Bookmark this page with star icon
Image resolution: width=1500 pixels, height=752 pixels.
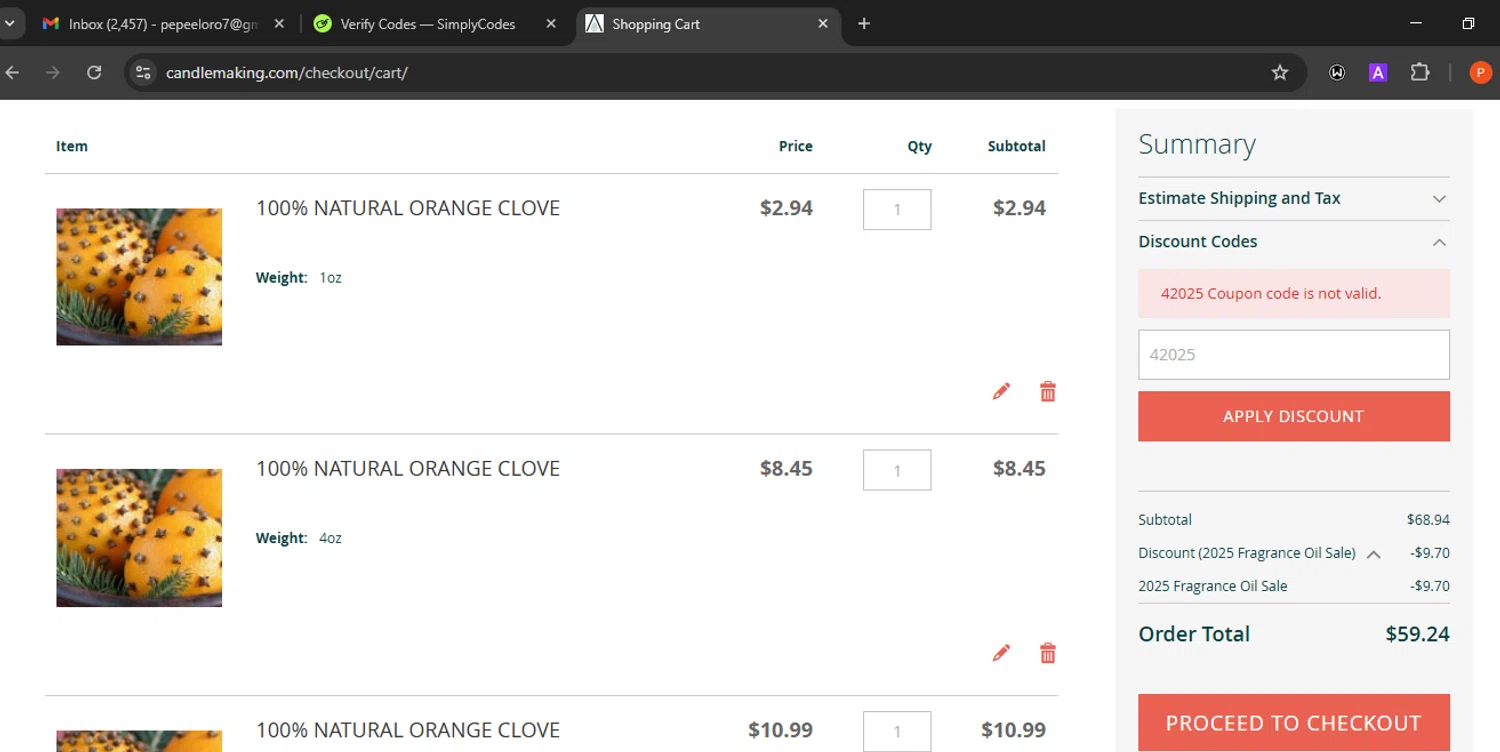click(1280, 72)
